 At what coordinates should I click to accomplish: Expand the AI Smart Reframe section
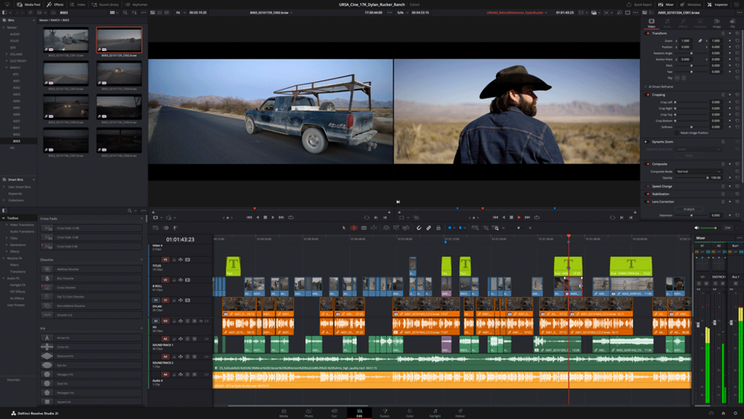[x=645, y=87]
